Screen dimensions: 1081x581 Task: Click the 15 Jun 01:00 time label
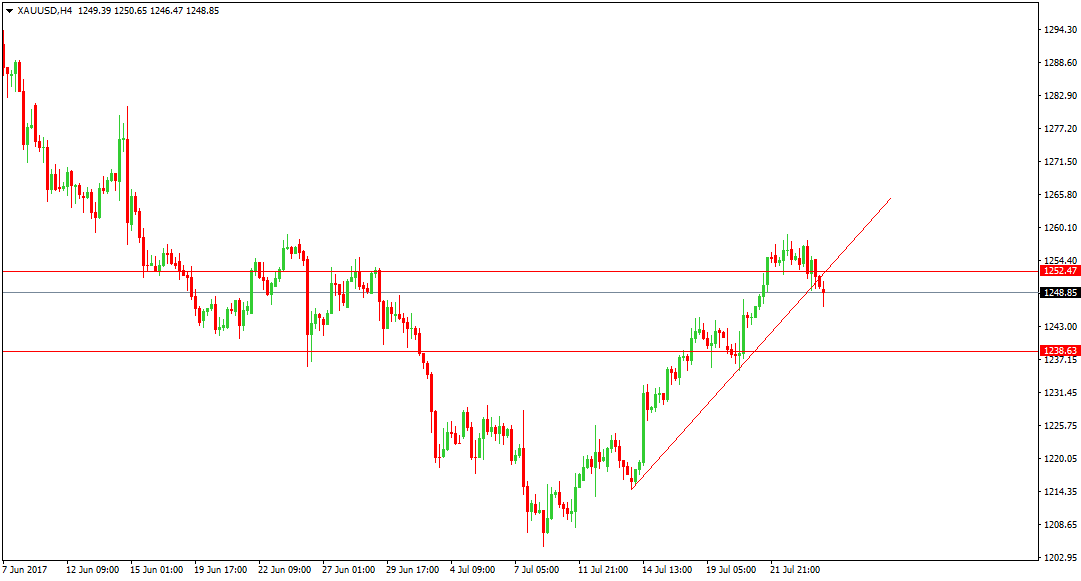click(156, 570)
